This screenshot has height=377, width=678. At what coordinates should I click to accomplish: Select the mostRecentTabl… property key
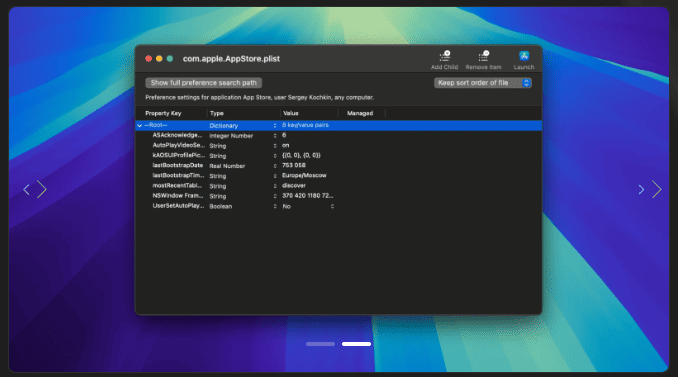tap(177, 185)
